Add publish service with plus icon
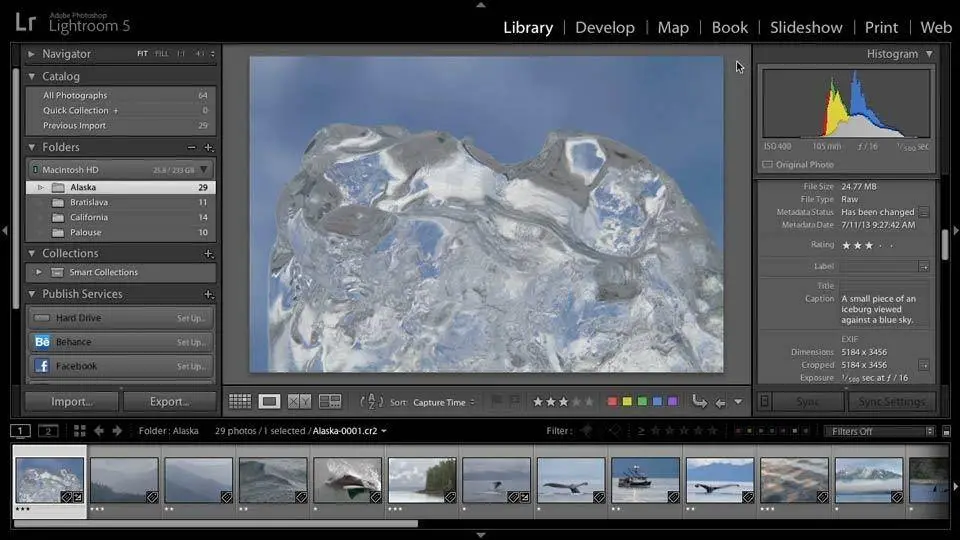 [x=208, y=294]
